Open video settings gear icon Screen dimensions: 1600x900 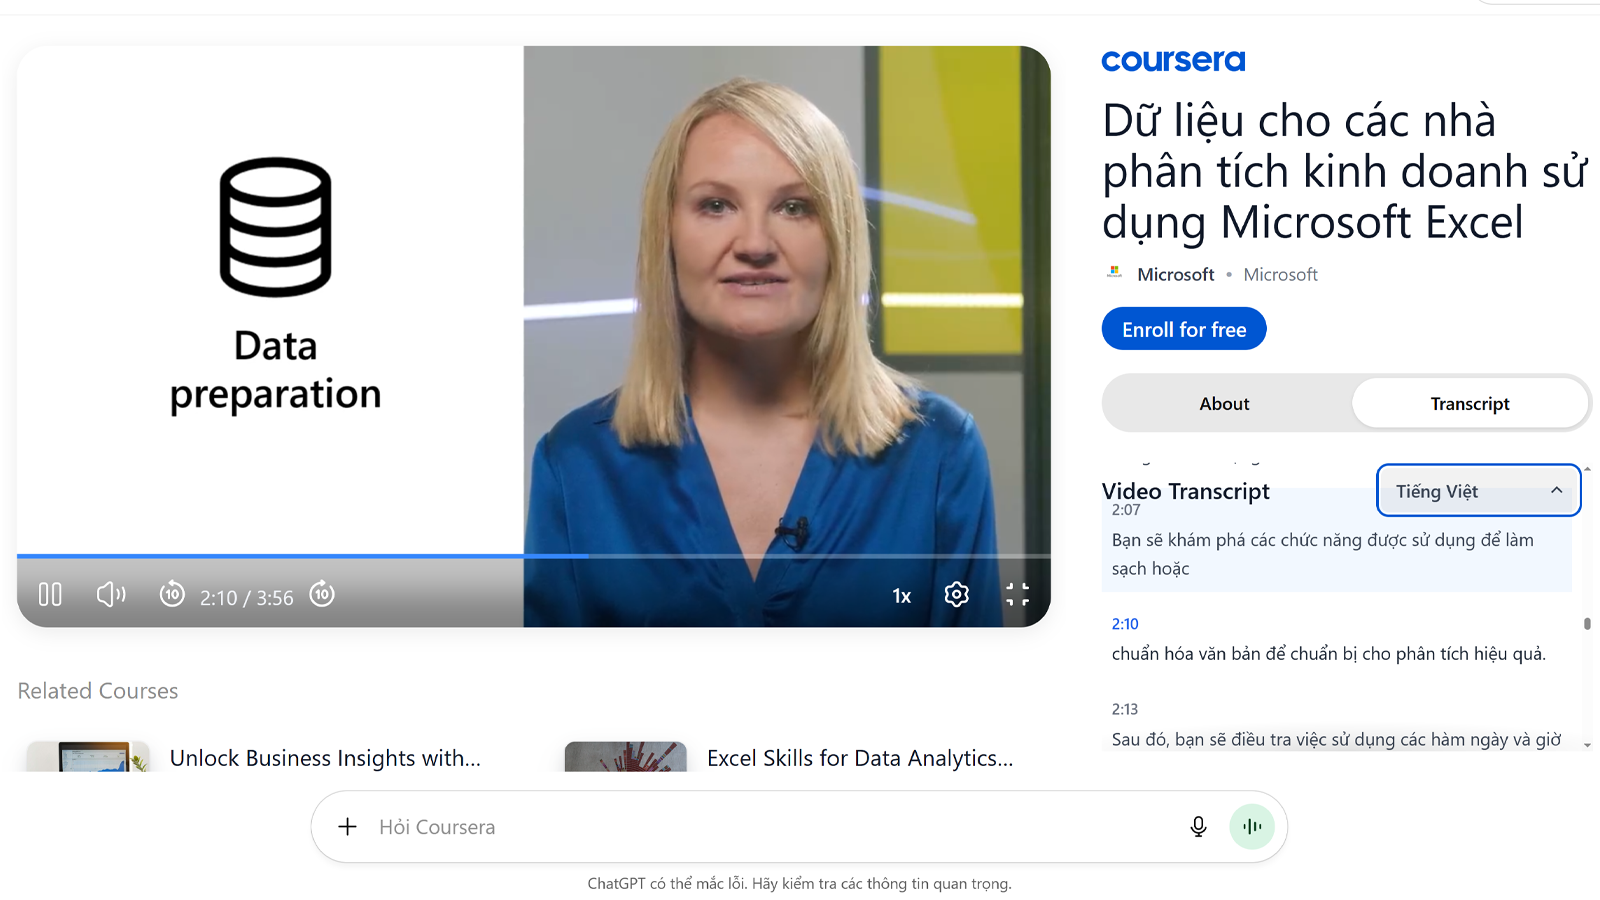[x=957, y=595]
